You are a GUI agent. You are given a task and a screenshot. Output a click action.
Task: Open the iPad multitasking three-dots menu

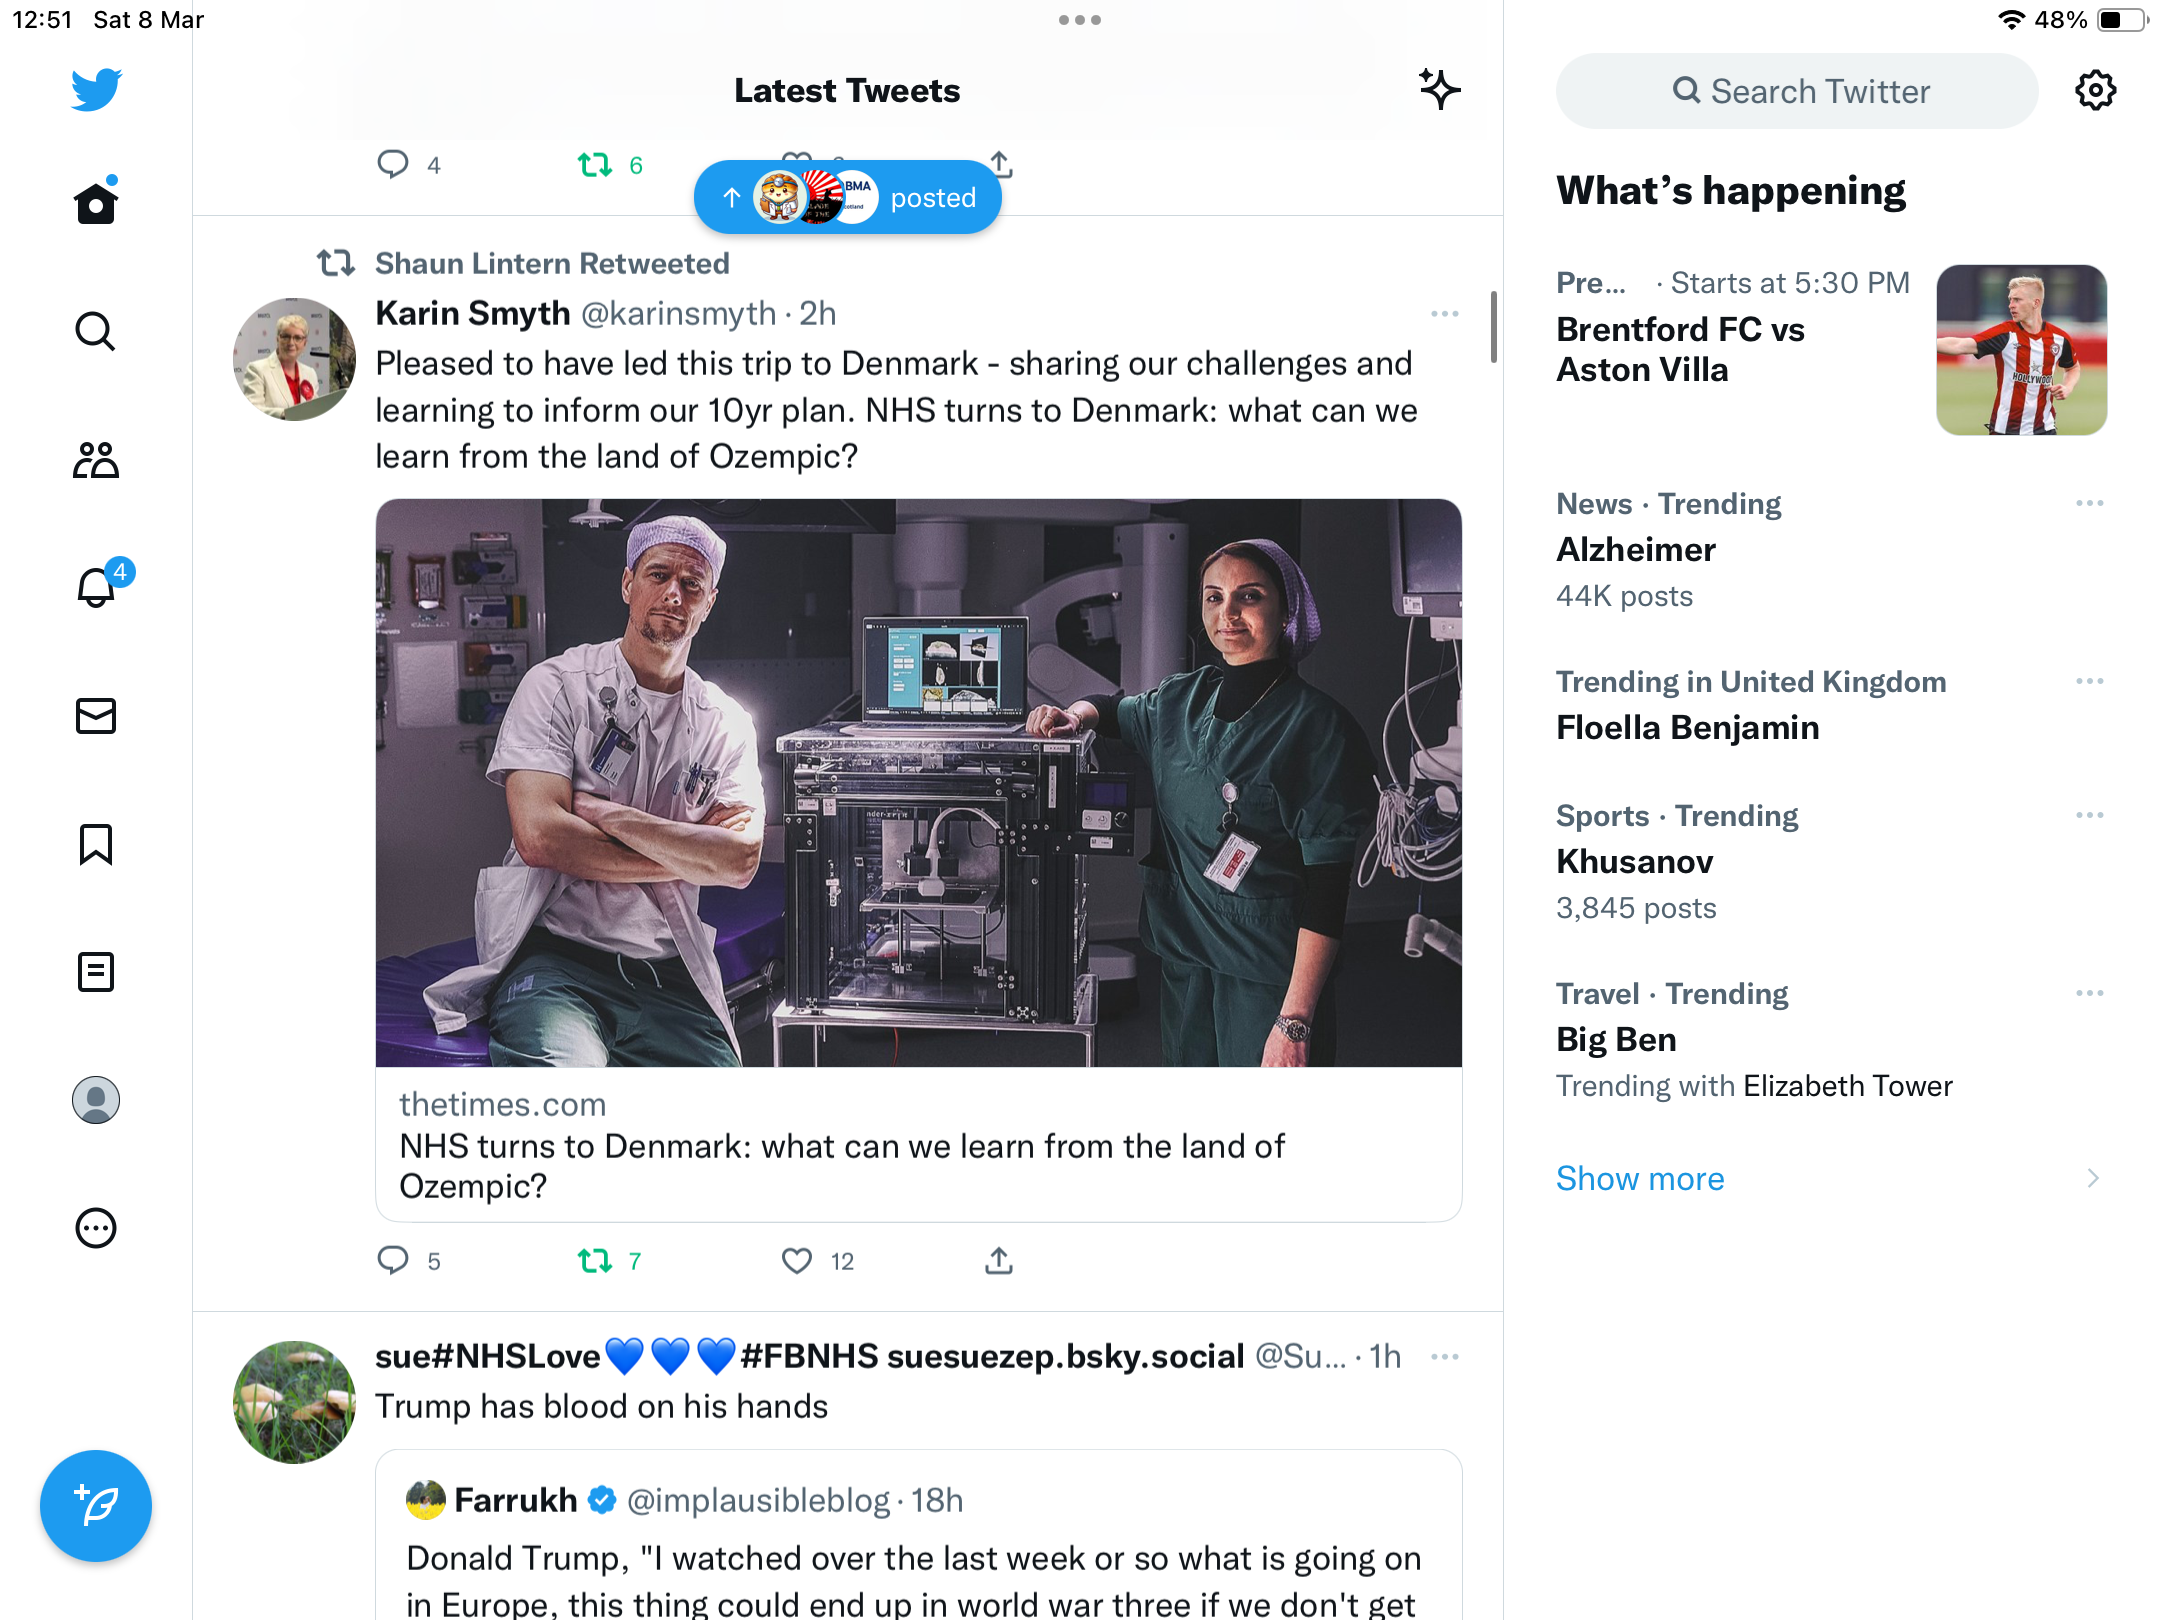1080,20
